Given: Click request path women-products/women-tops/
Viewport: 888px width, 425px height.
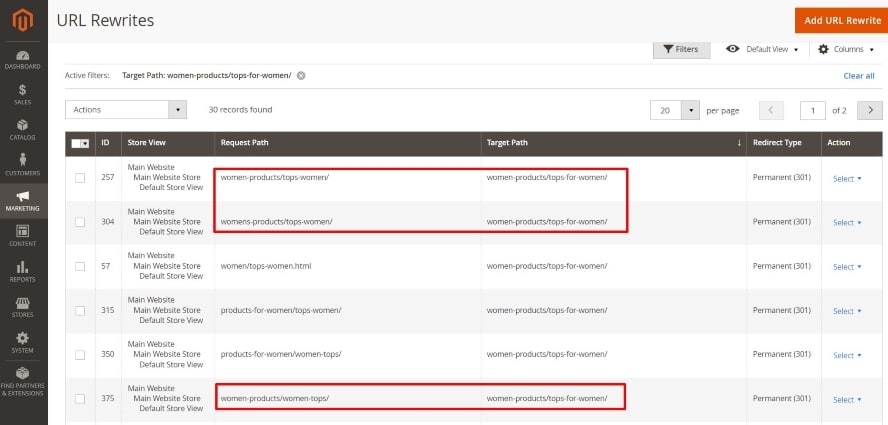Looking at the screenshot, I should (x=275, y=398).
